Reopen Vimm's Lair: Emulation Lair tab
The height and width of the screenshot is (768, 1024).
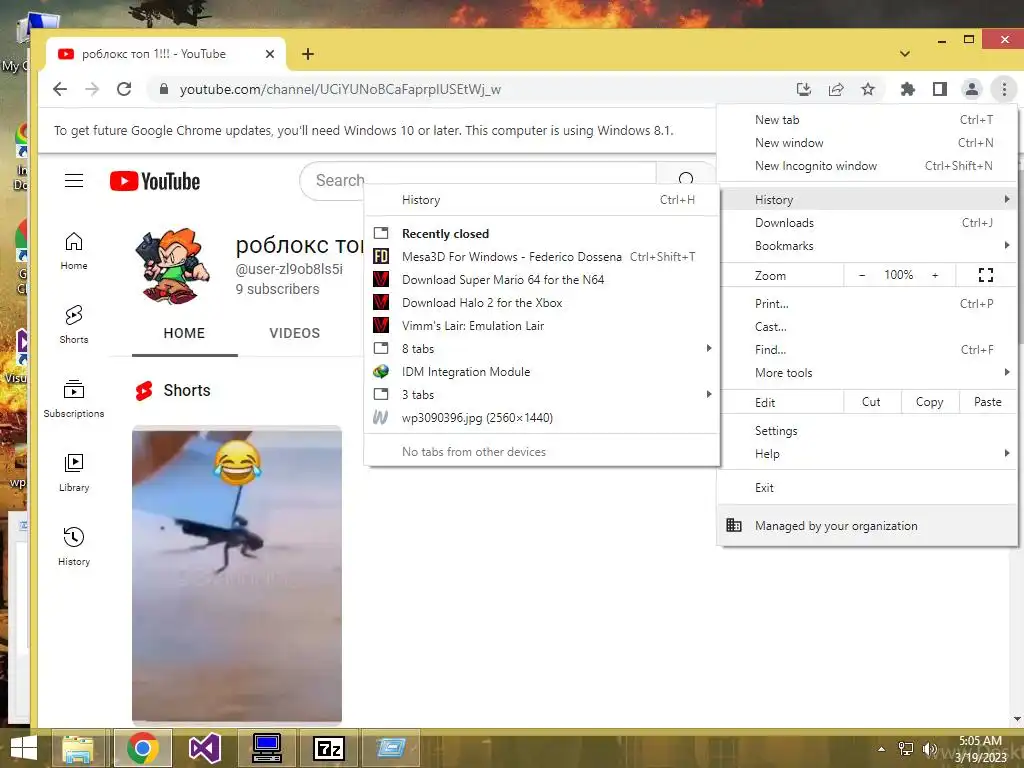pos(542,325)
